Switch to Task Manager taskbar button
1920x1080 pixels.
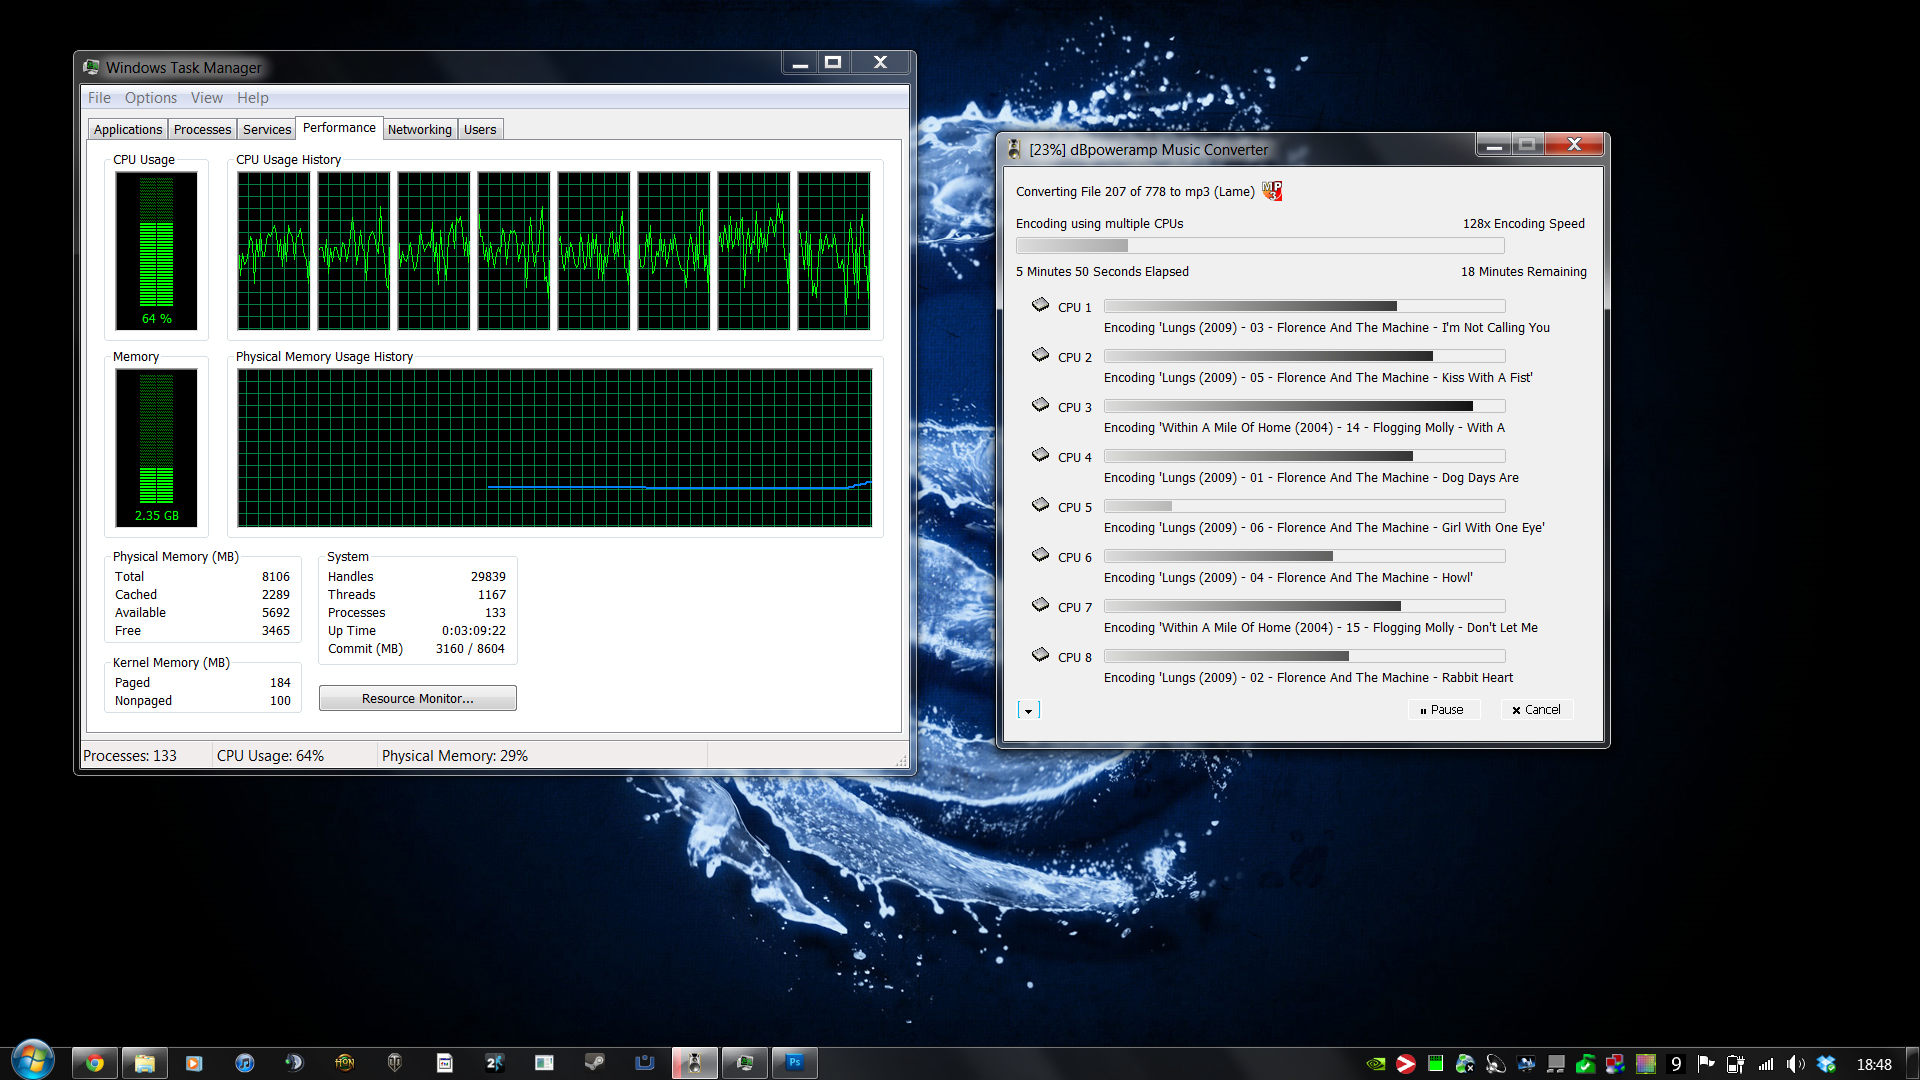(745, 1063)
